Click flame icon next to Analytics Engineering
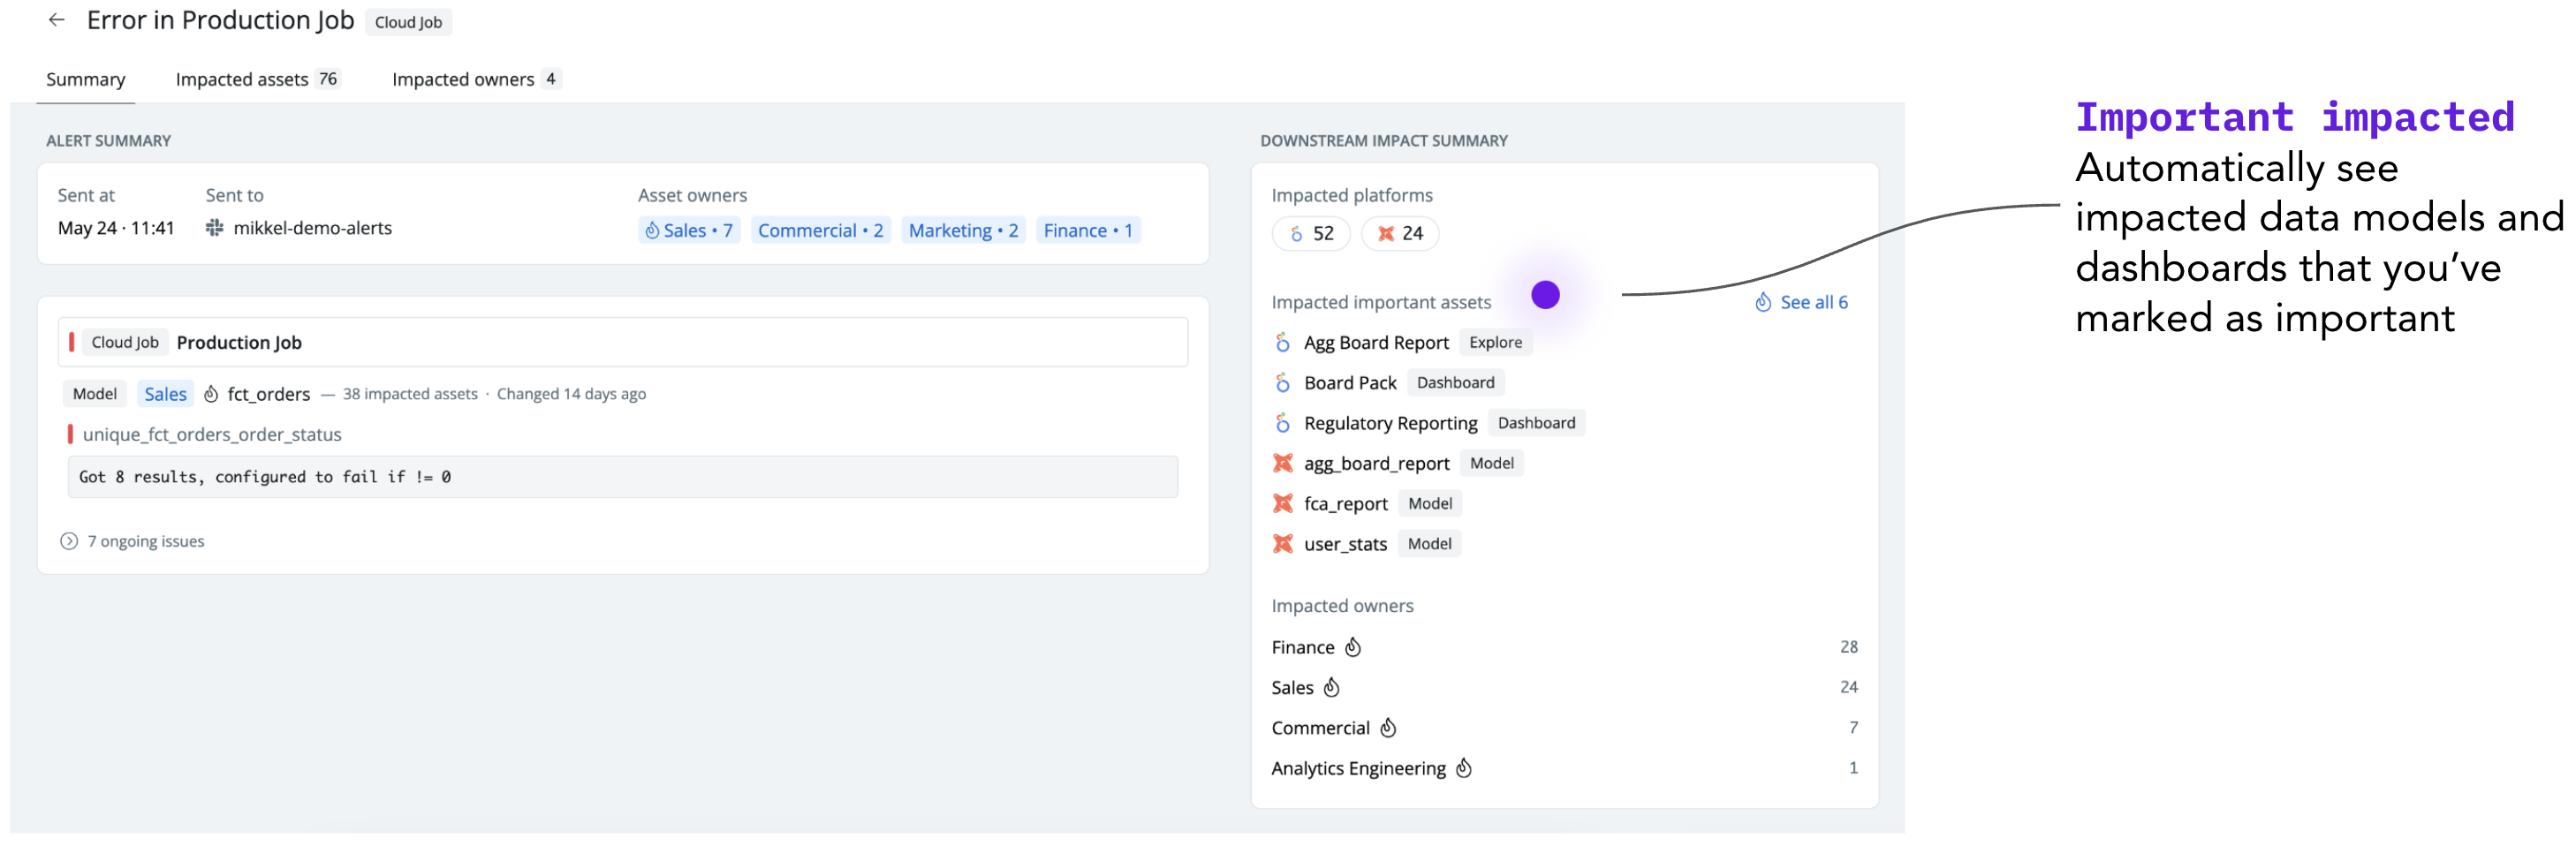 (1464, 767)
